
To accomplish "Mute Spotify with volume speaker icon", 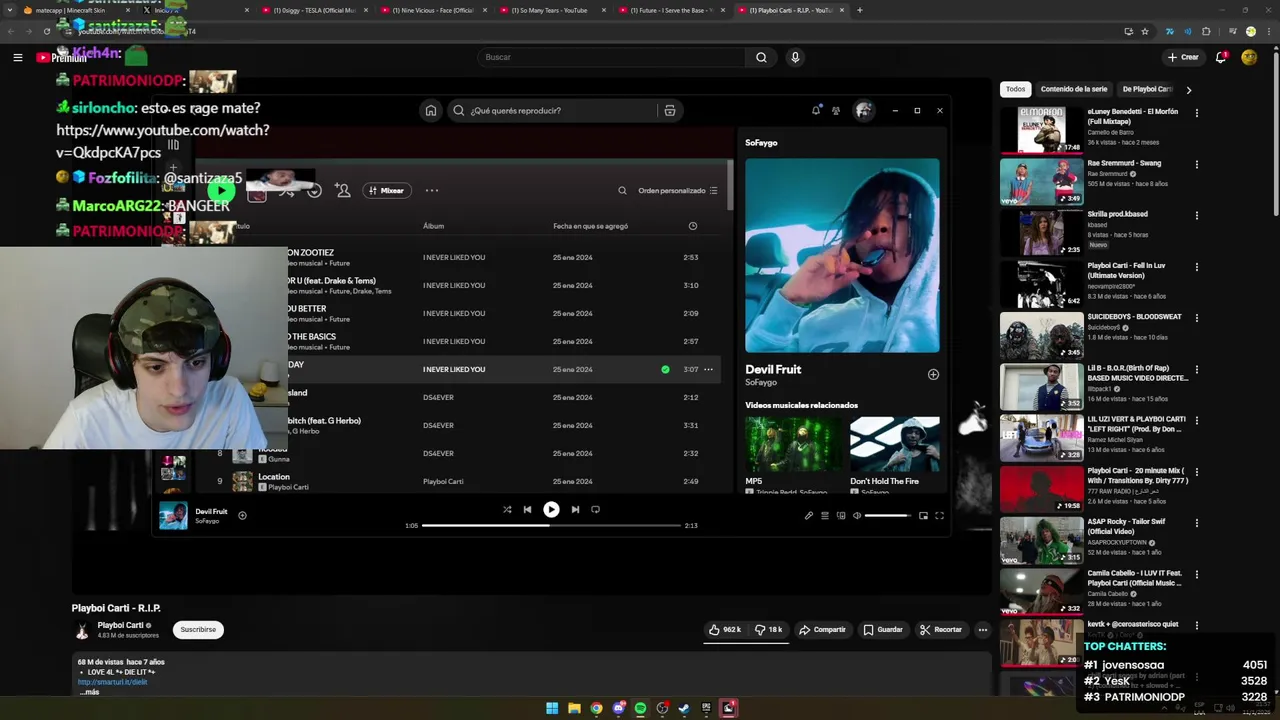I will click(x=857, y=515).
